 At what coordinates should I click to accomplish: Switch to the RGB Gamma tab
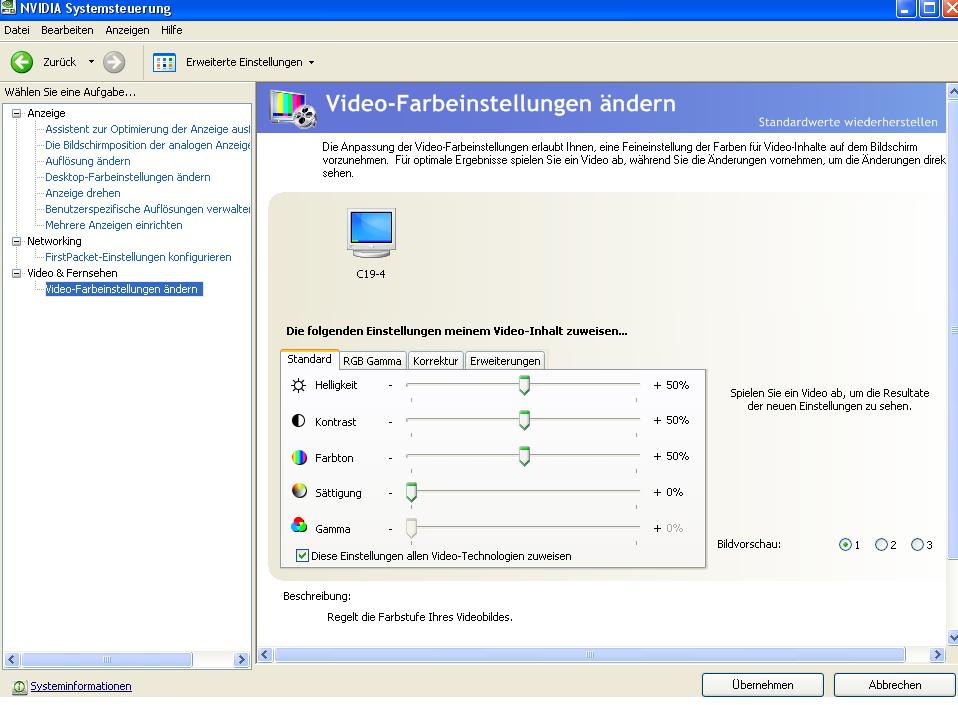tap(372, 361)
